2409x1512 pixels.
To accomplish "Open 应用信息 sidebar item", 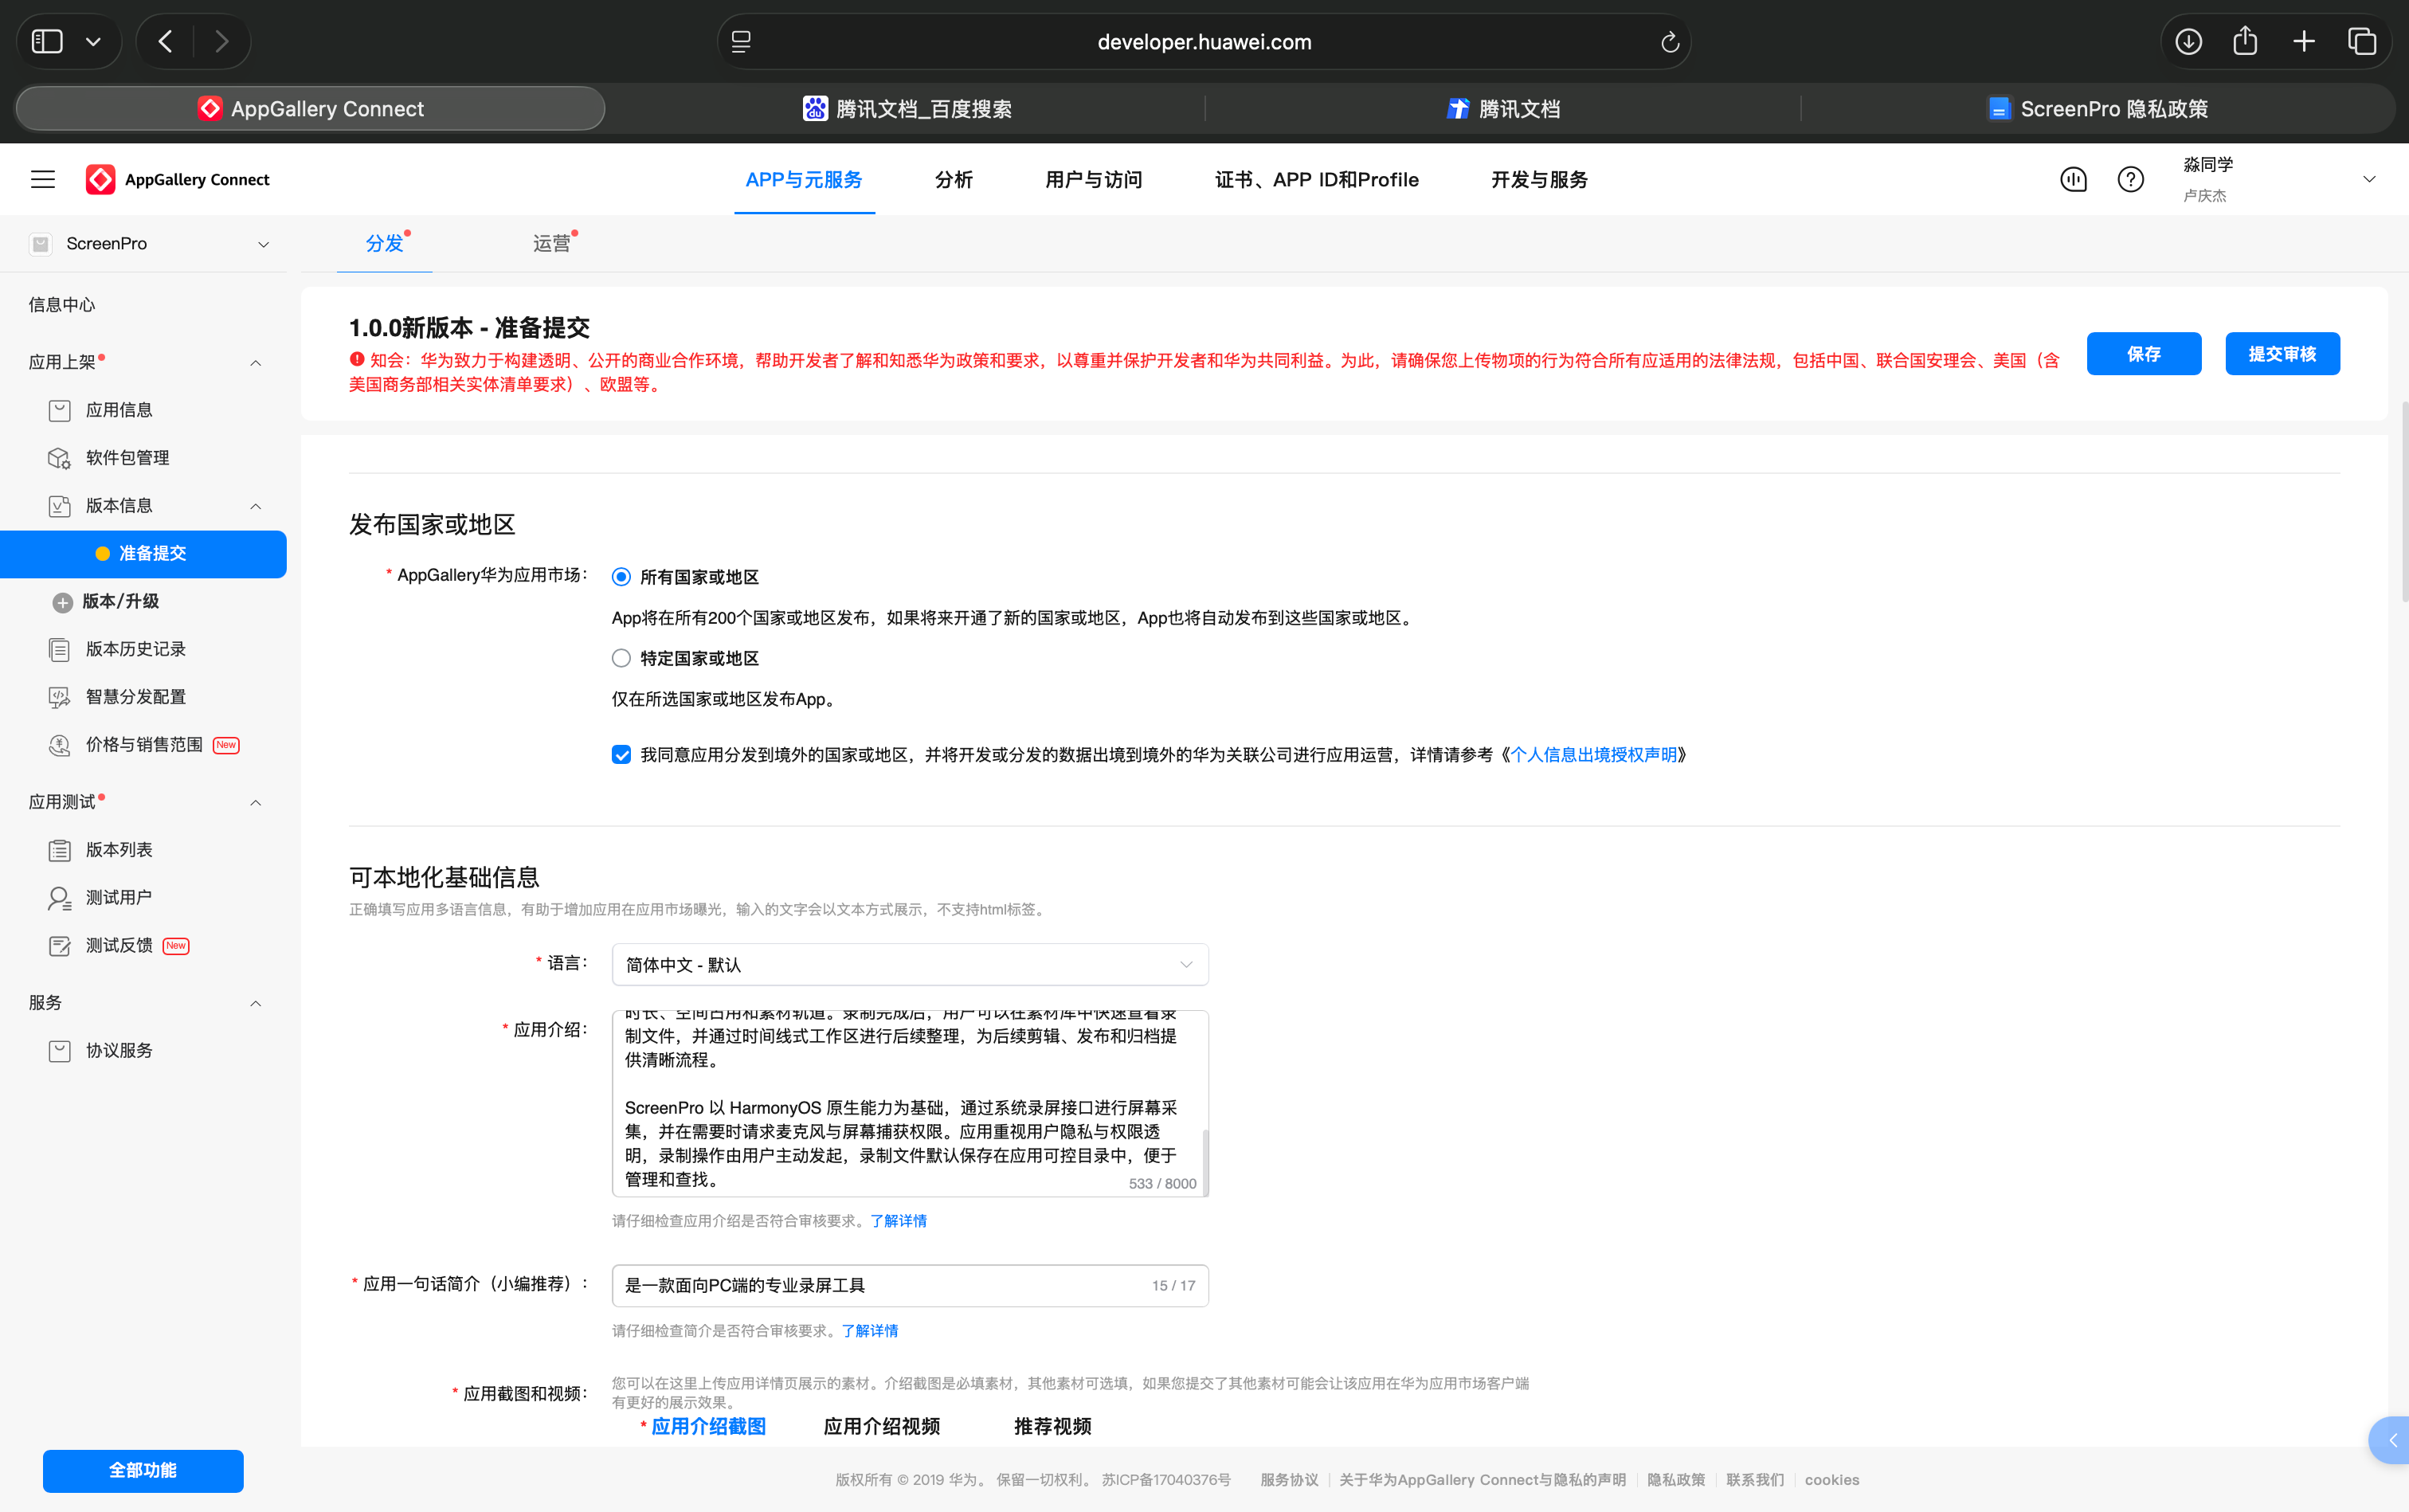I will [119, 410].
